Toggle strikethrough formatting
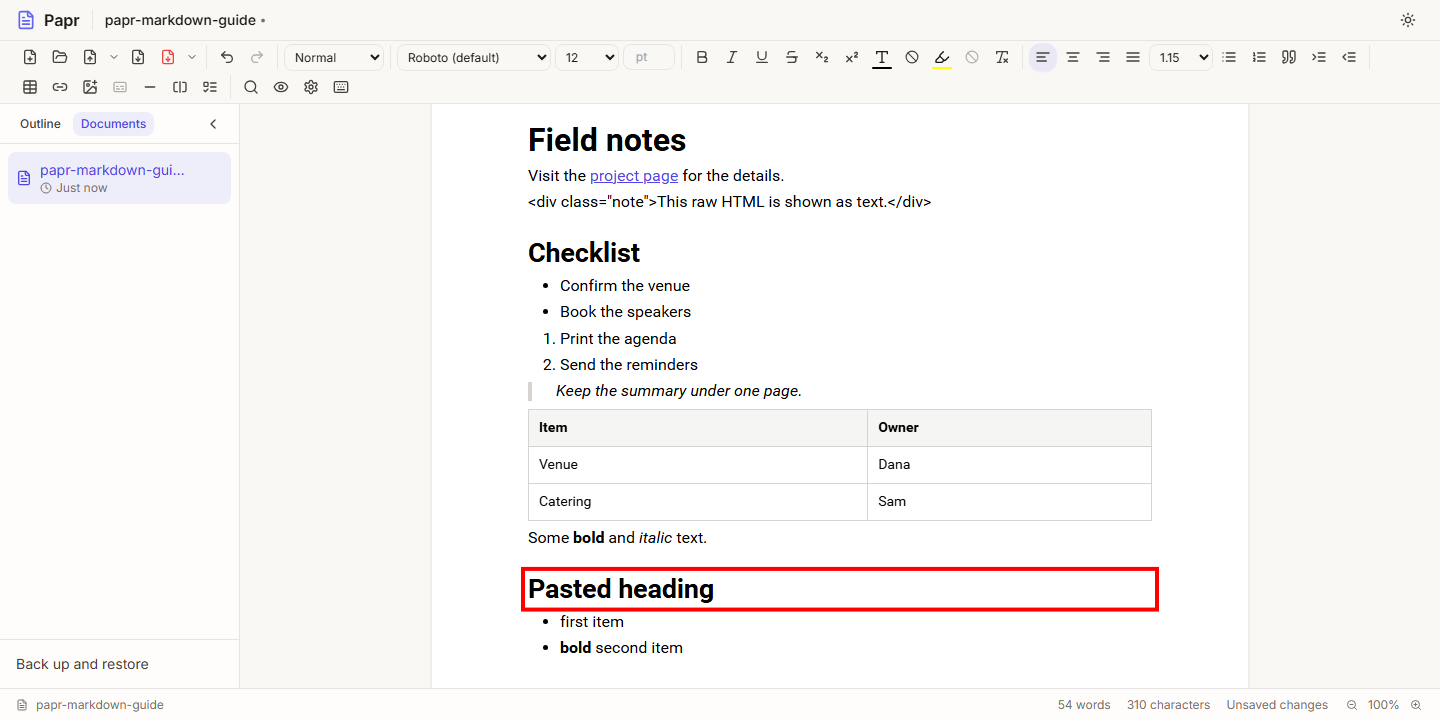 [x=792, y=57]
